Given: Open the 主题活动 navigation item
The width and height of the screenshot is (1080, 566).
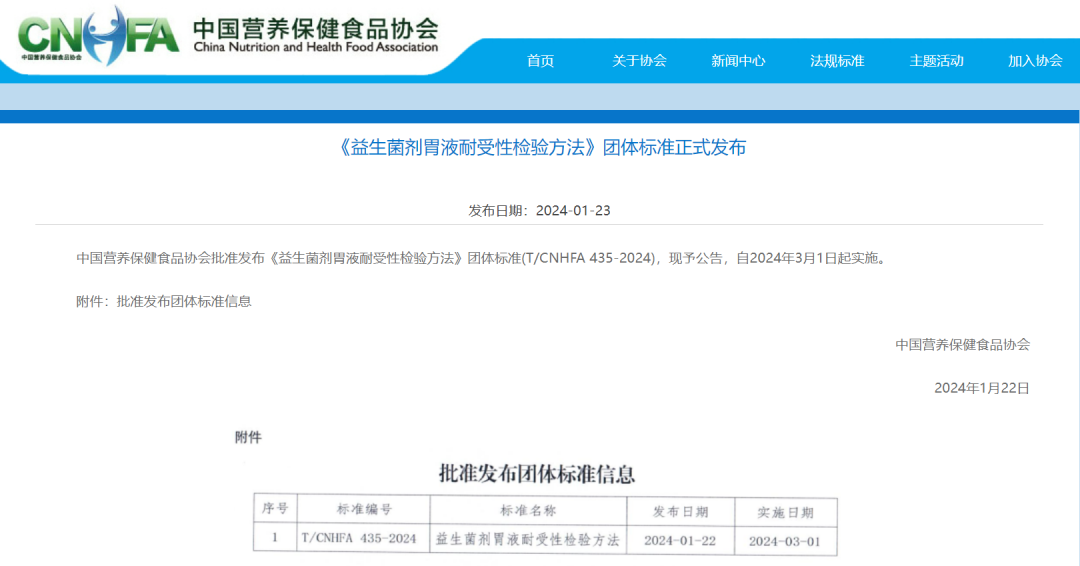Looking at the screenshot, I should [x=936, y=61].
